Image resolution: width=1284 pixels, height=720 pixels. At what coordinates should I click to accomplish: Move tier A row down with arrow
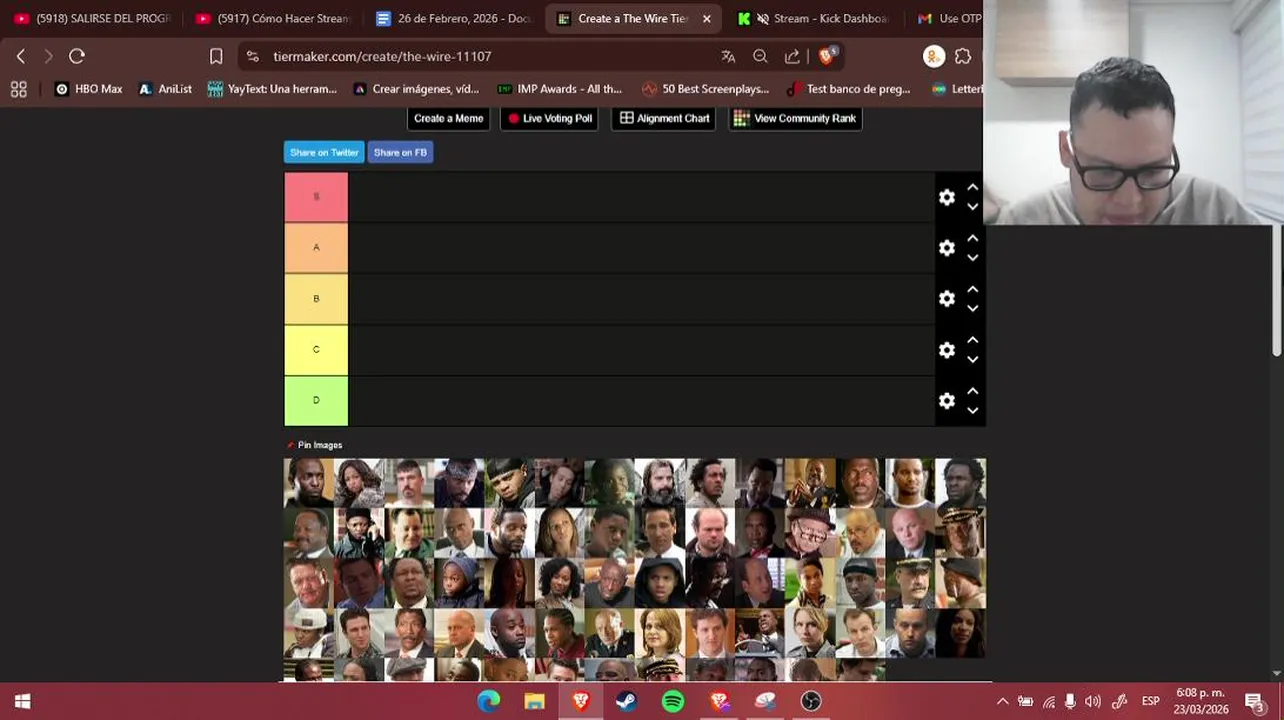pyautogui.click(x=972, y=258)
